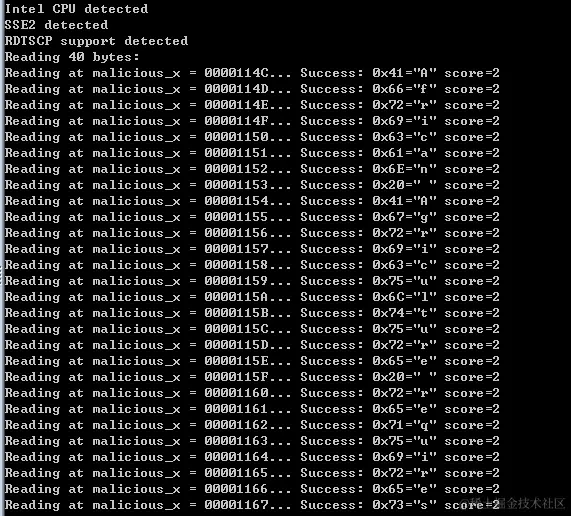Click the 0x66="f" result value

coord(404,89)
